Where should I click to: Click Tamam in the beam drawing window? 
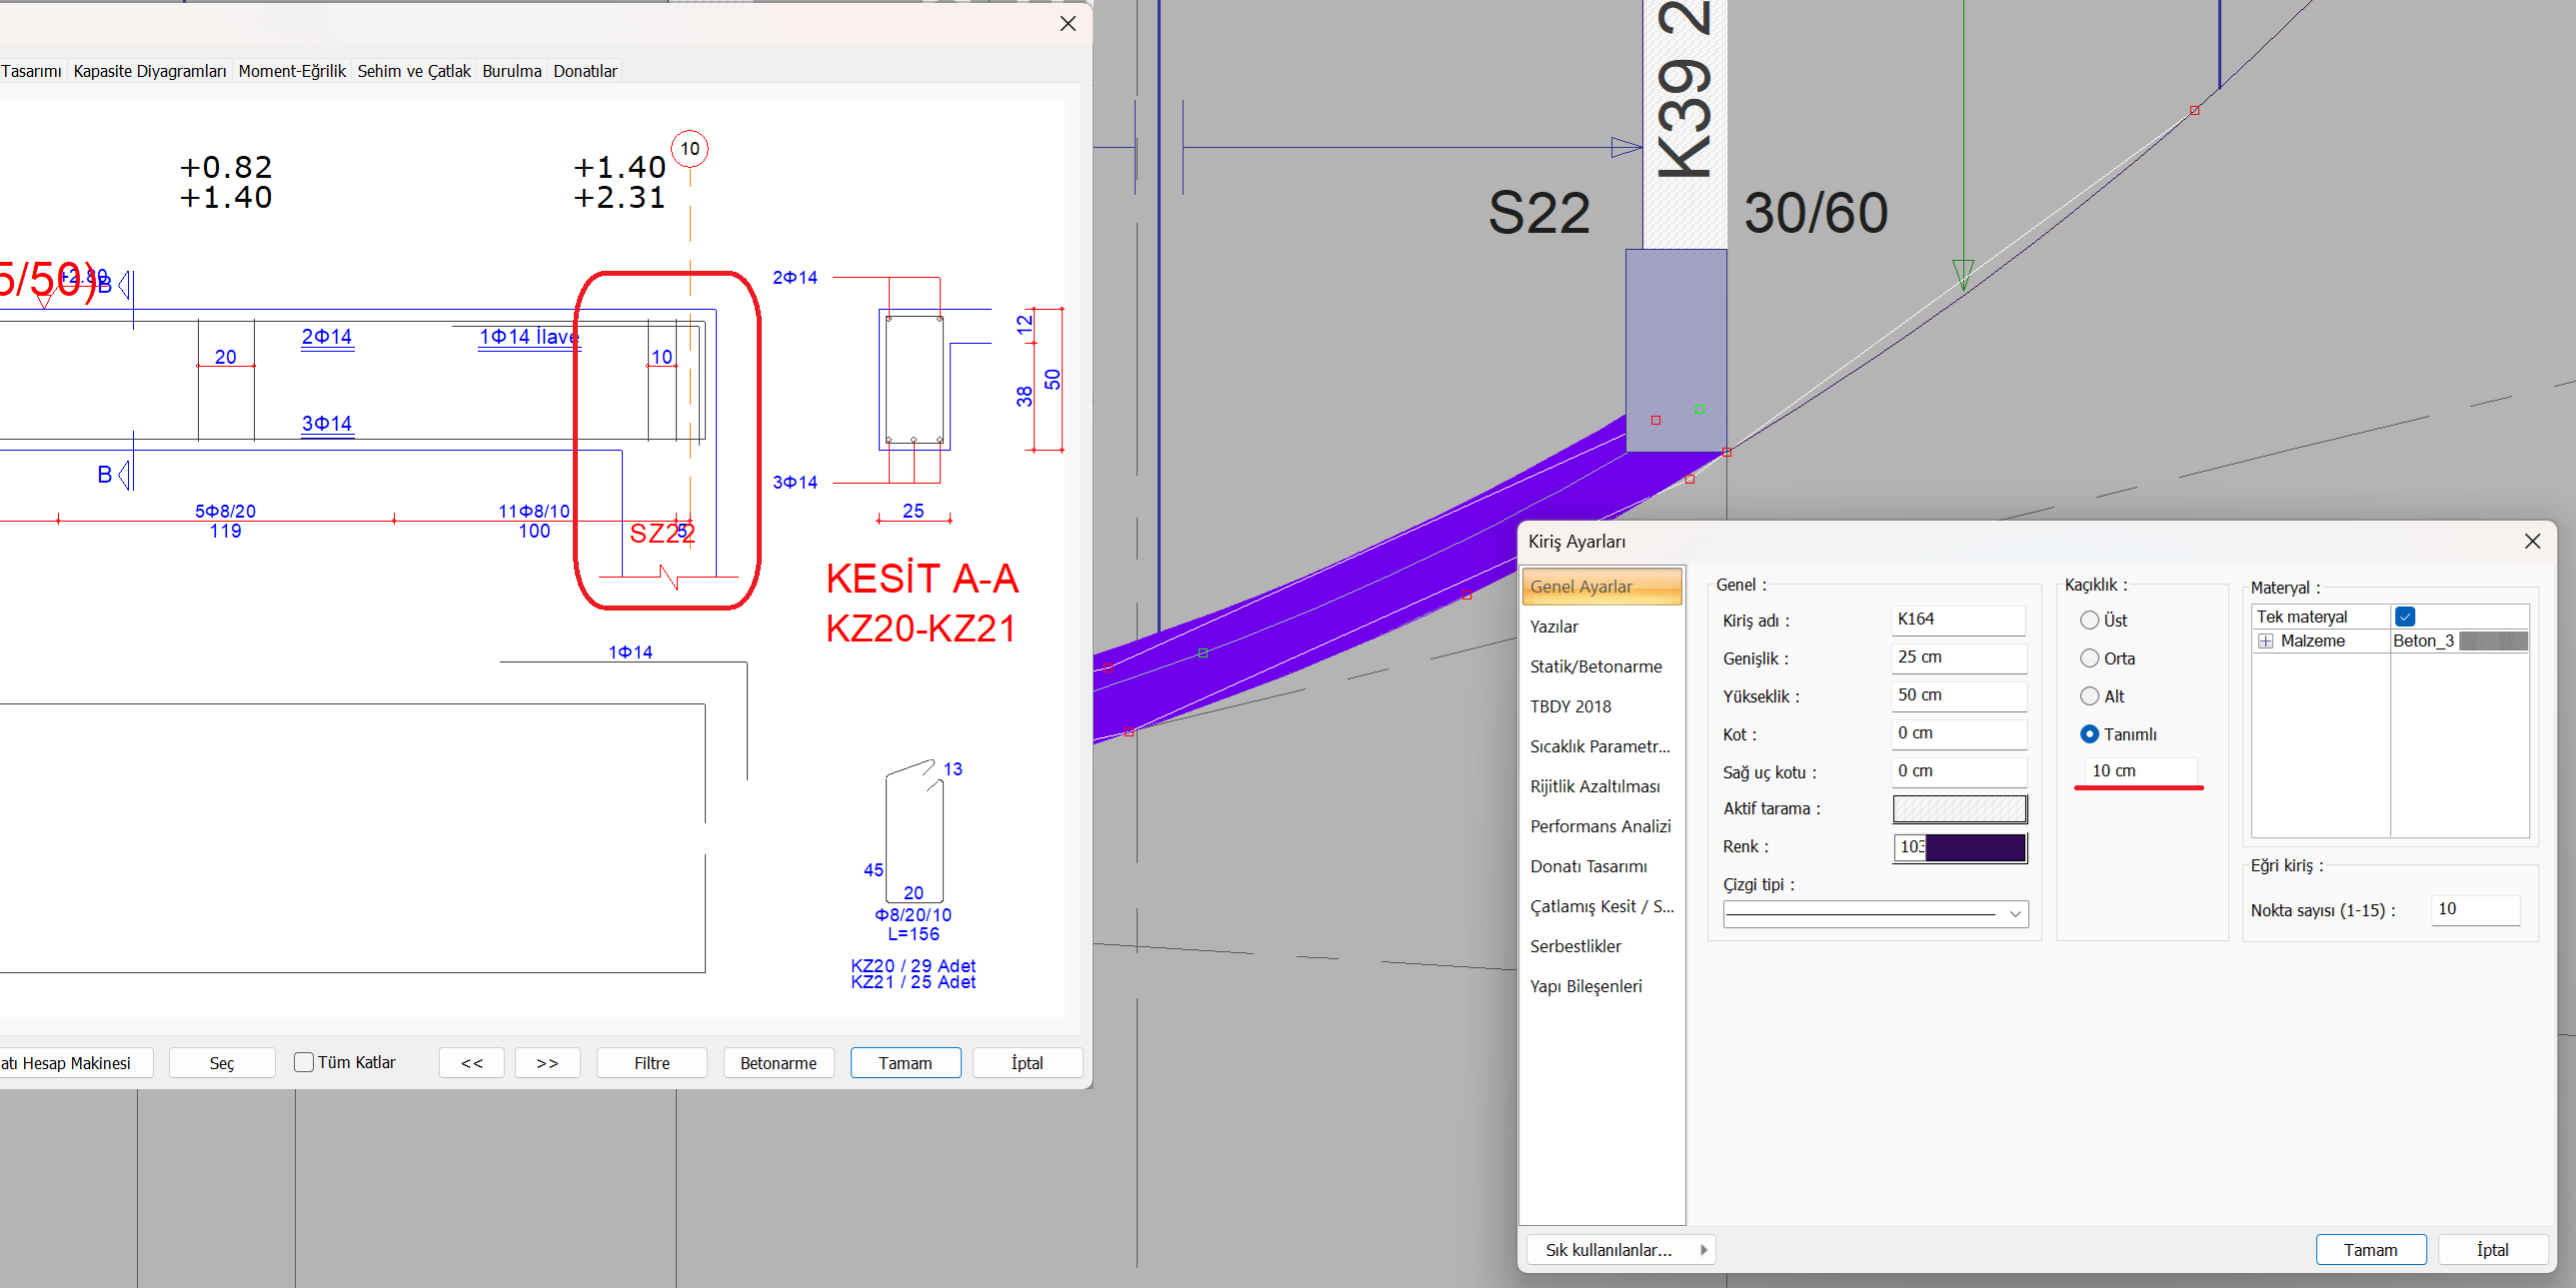tap(905, 1063)
